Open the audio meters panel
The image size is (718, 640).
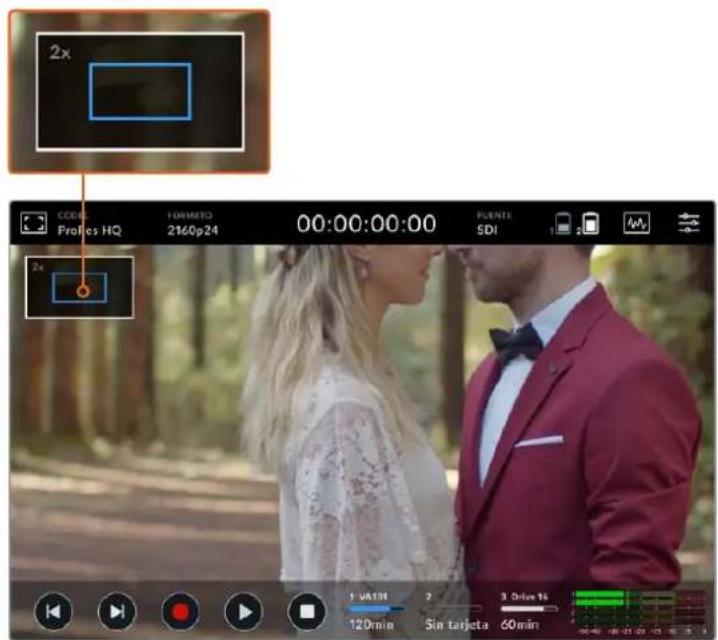click(638, 613)
